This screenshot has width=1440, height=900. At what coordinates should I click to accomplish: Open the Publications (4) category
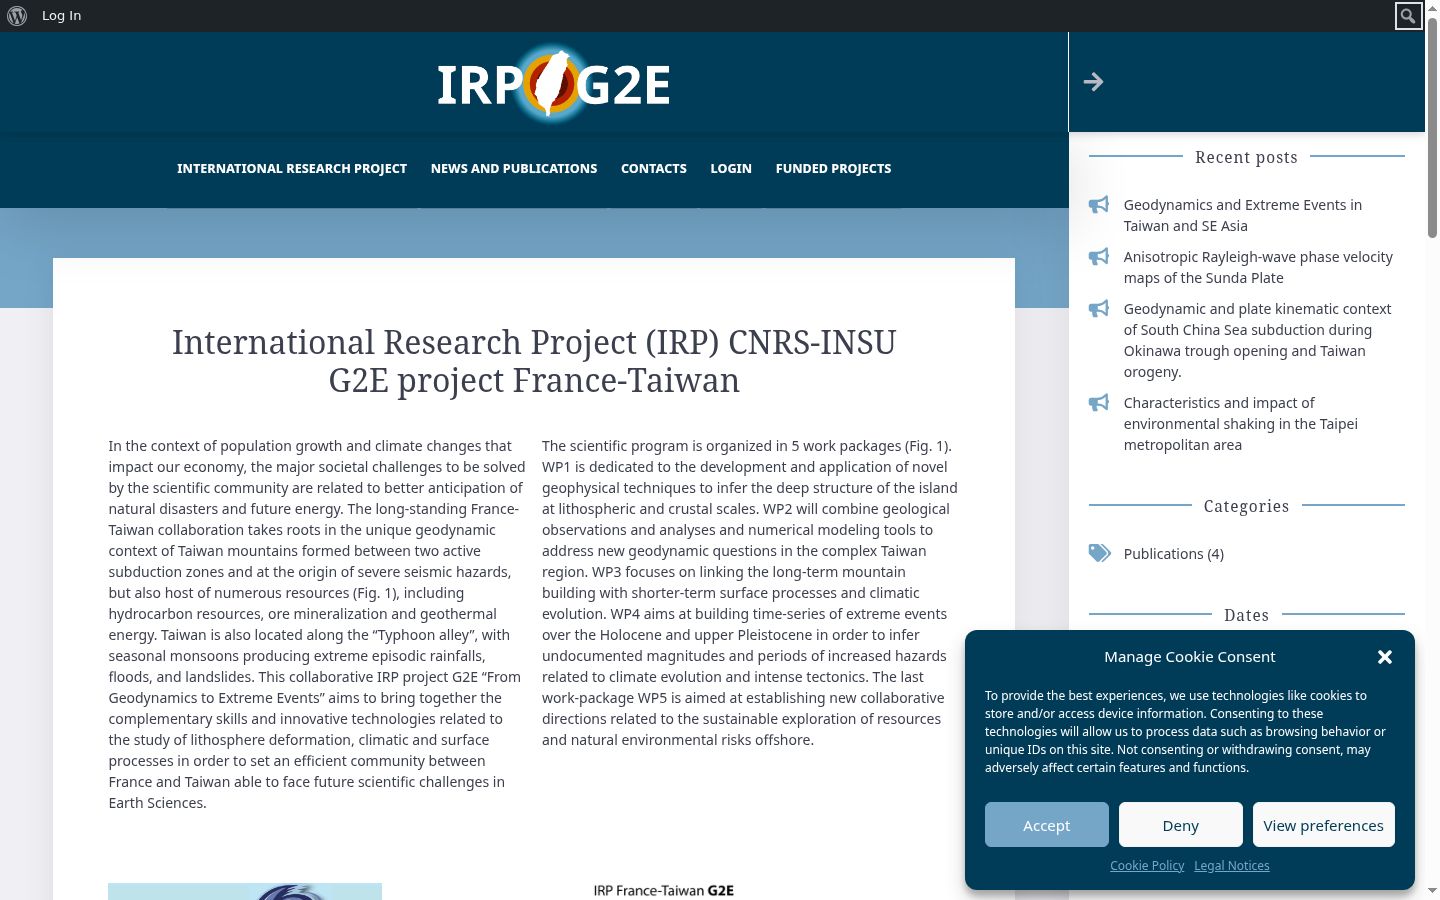pos(1174,554)
